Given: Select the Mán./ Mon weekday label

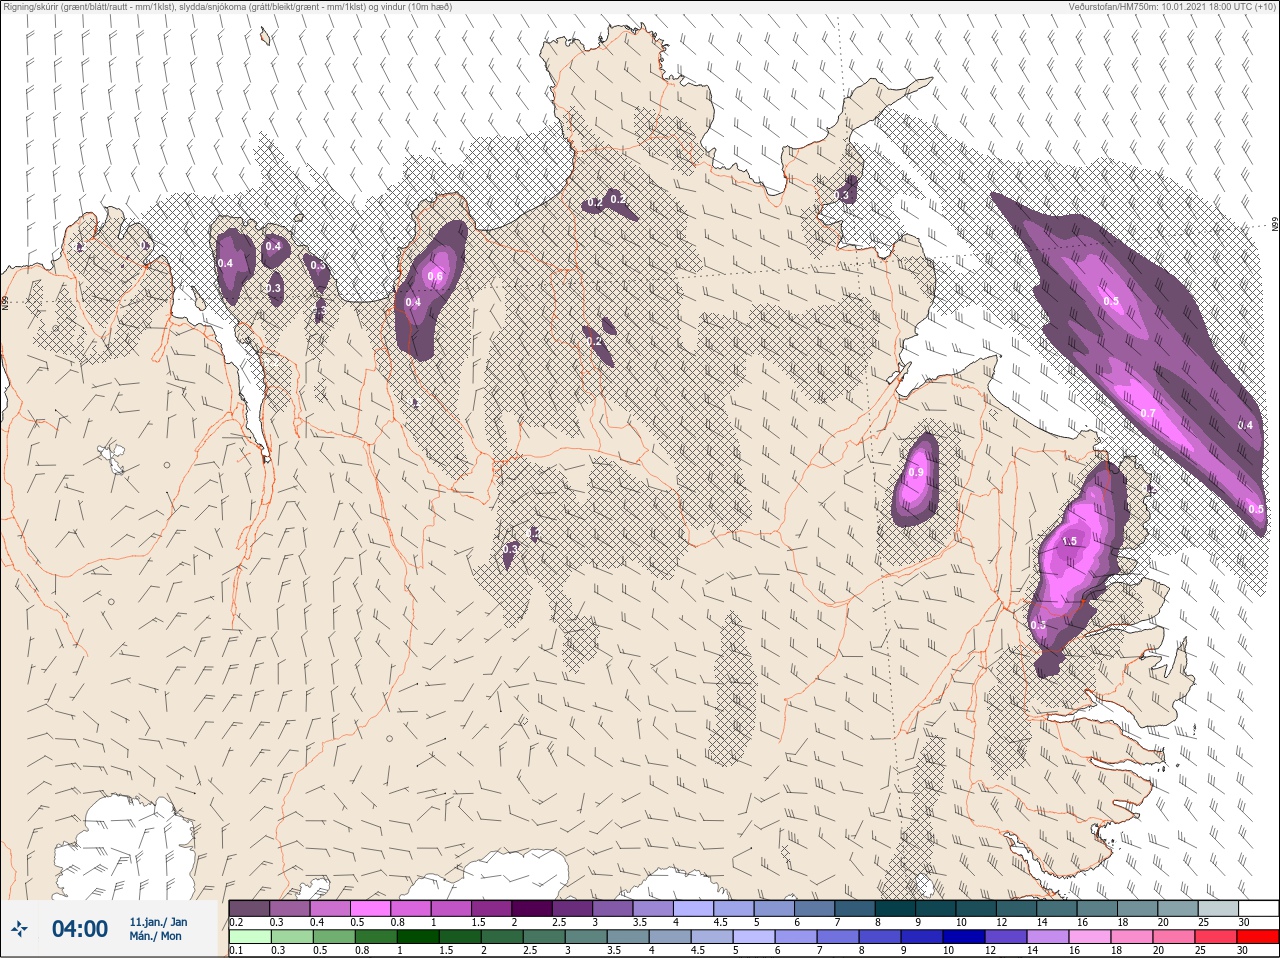Looking at the screenshot, I should click(156, 936).
